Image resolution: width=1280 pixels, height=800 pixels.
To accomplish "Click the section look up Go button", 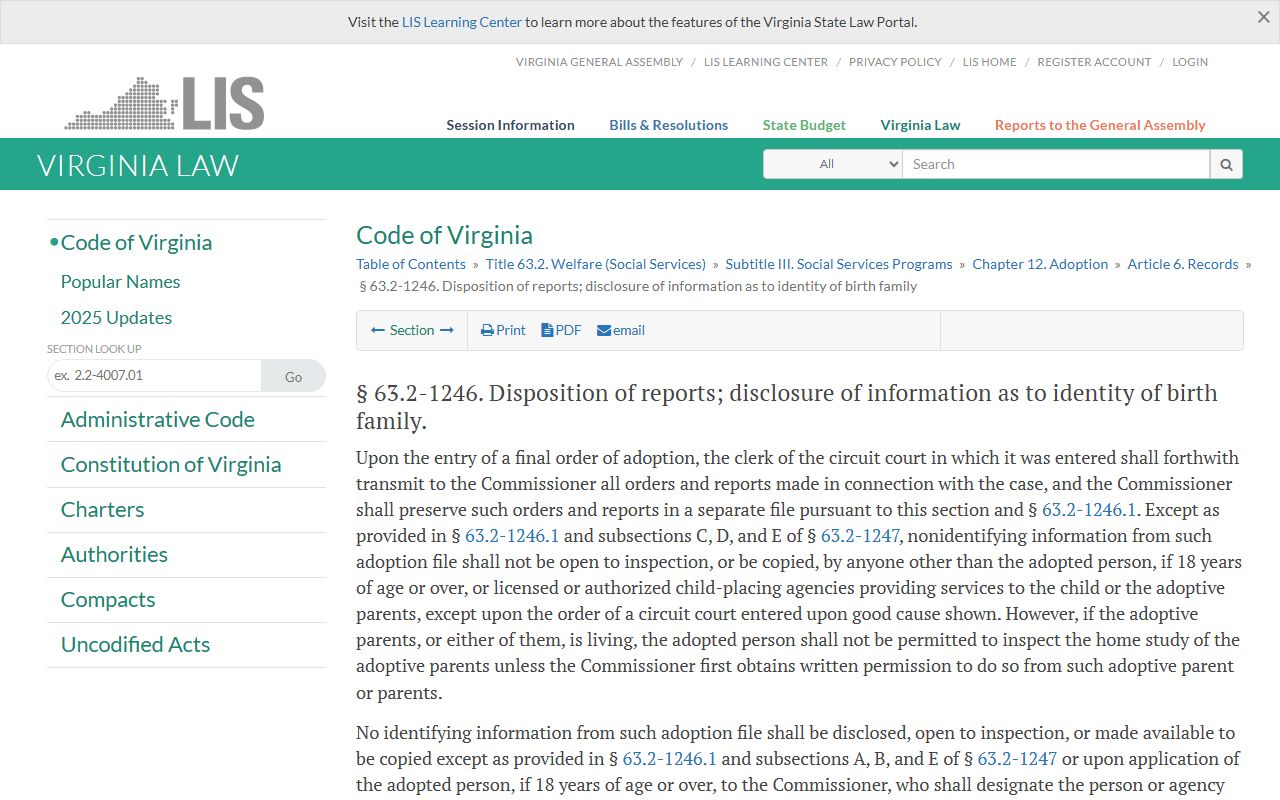I will [x=293, y=376].
